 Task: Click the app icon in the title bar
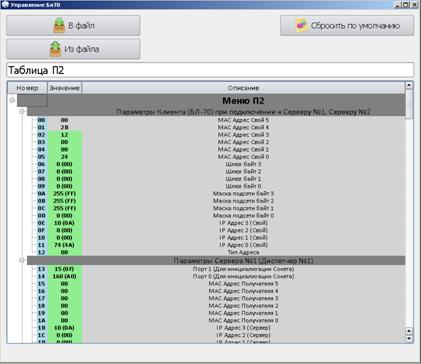point(5,4)
